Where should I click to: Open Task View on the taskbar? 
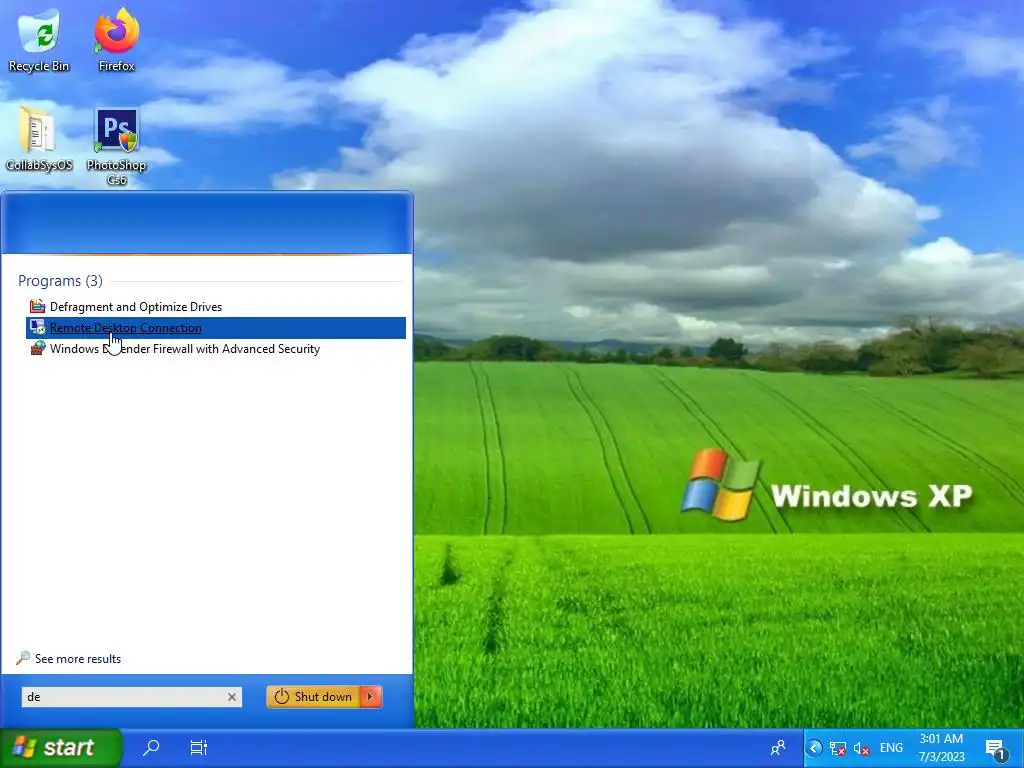(199, 747)
